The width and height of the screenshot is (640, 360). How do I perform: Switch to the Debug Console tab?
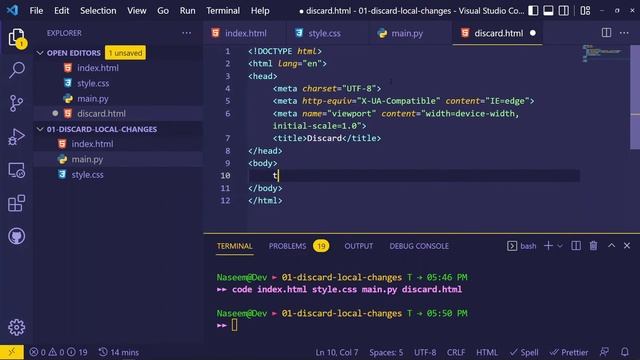tap(419, 246)
